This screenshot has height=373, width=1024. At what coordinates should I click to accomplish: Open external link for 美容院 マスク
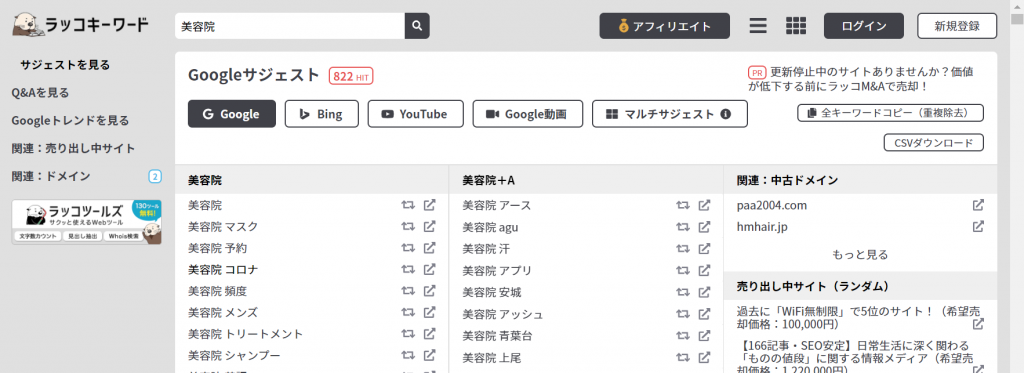coord(429,227)
